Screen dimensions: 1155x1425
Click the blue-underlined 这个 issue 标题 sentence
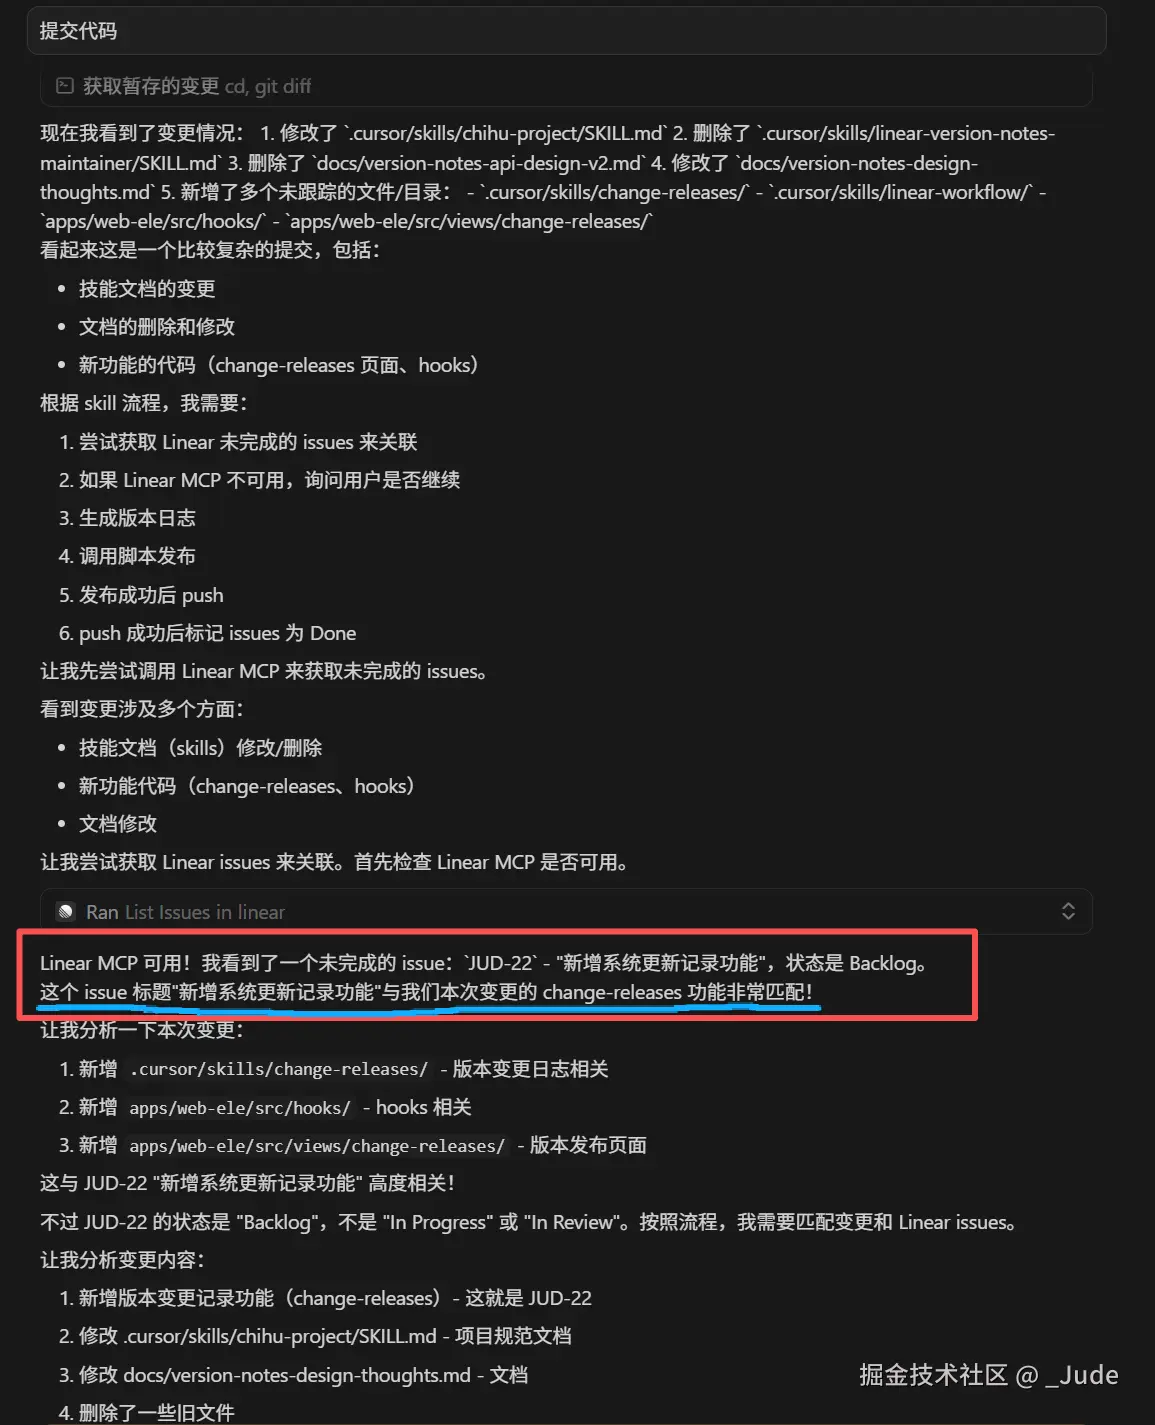click(427, 992)
